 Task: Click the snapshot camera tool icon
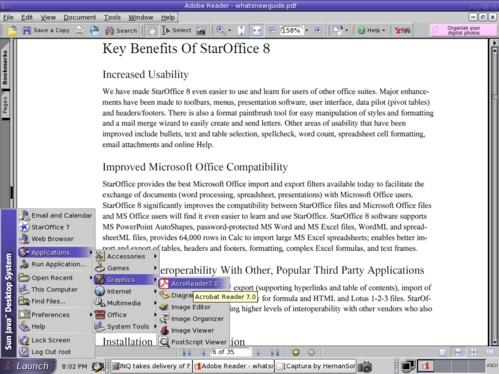(x=201, y=31)
